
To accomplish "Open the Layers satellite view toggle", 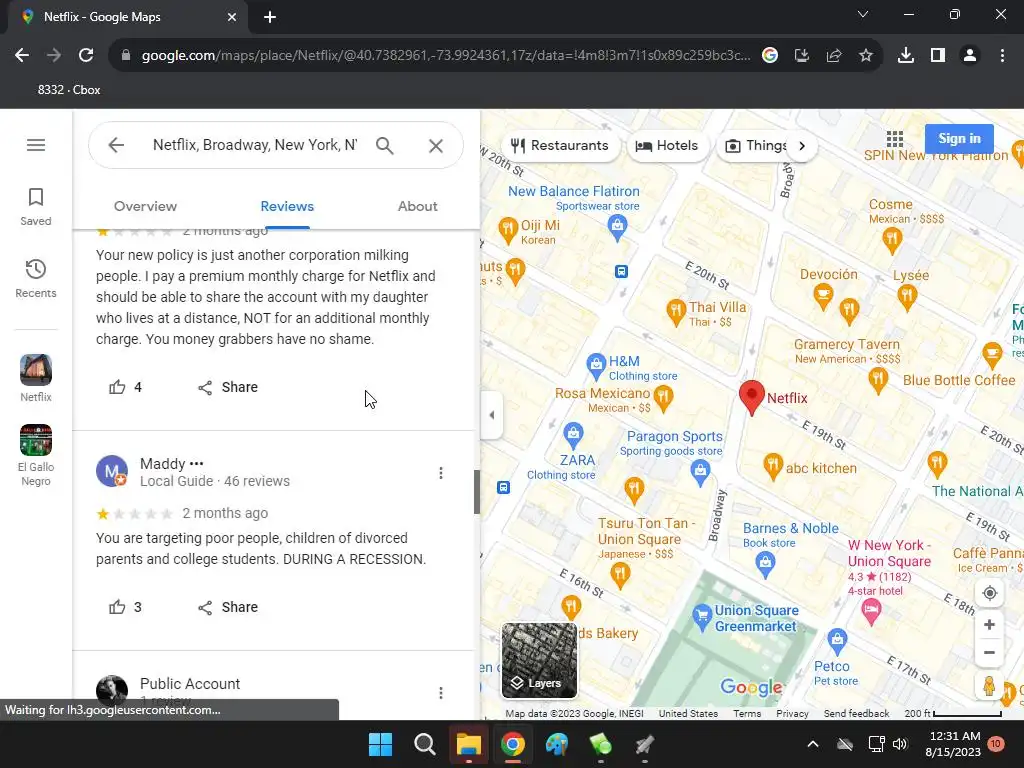I will [x=539, y=660].
